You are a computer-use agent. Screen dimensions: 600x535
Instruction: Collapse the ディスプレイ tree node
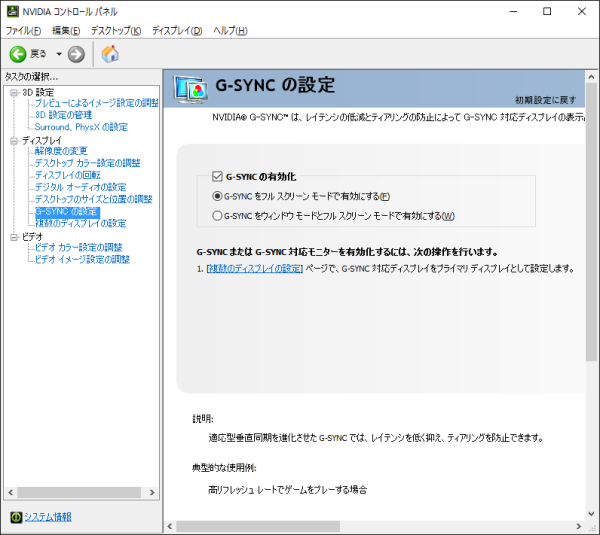pyautogui.click(x=14, y=141)
